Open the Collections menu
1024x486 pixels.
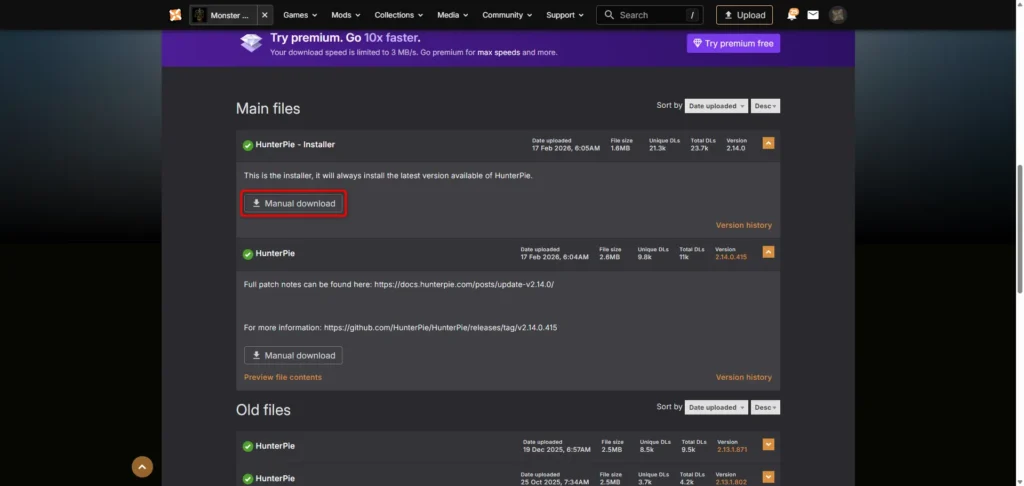click(x=398, y=15)
